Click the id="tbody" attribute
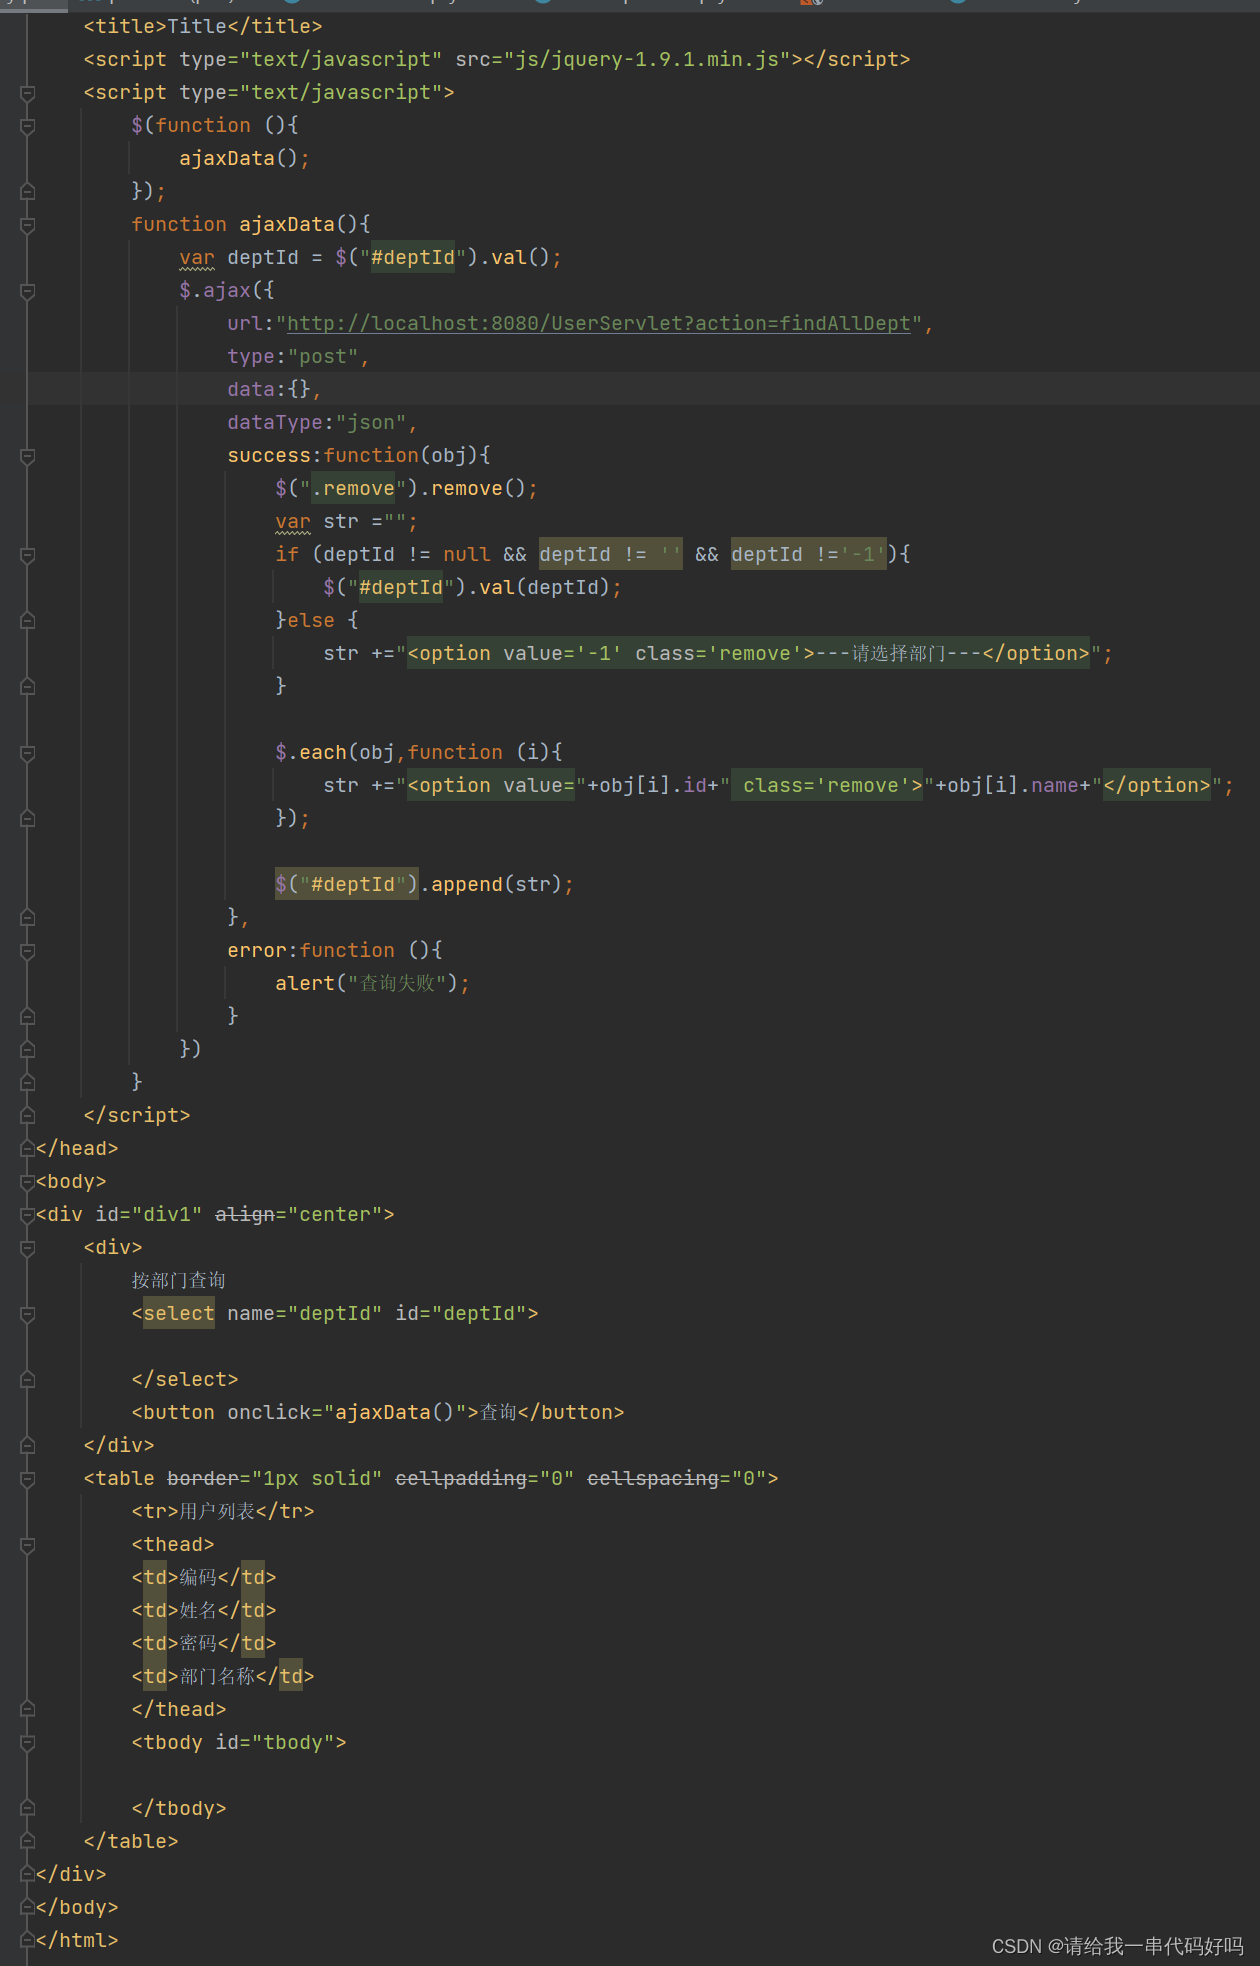This screenshot has height=1966, width=1260. pyautogui.click(x=275, y=1743)
